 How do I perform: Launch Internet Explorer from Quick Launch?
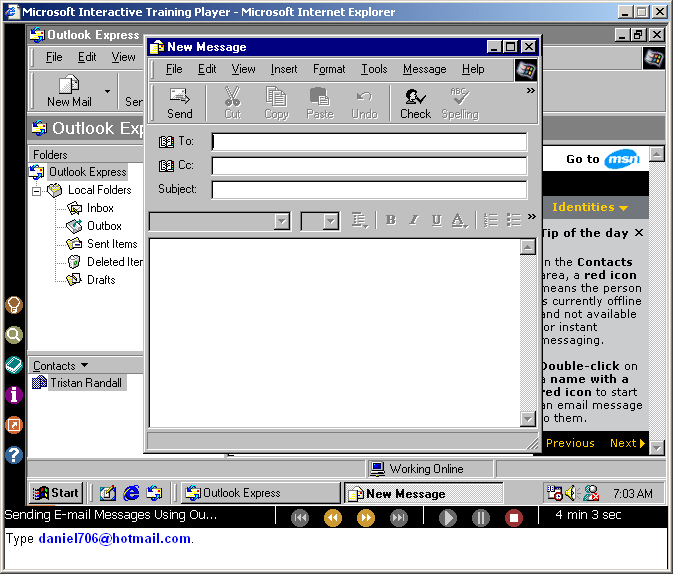tap(131, 493)
